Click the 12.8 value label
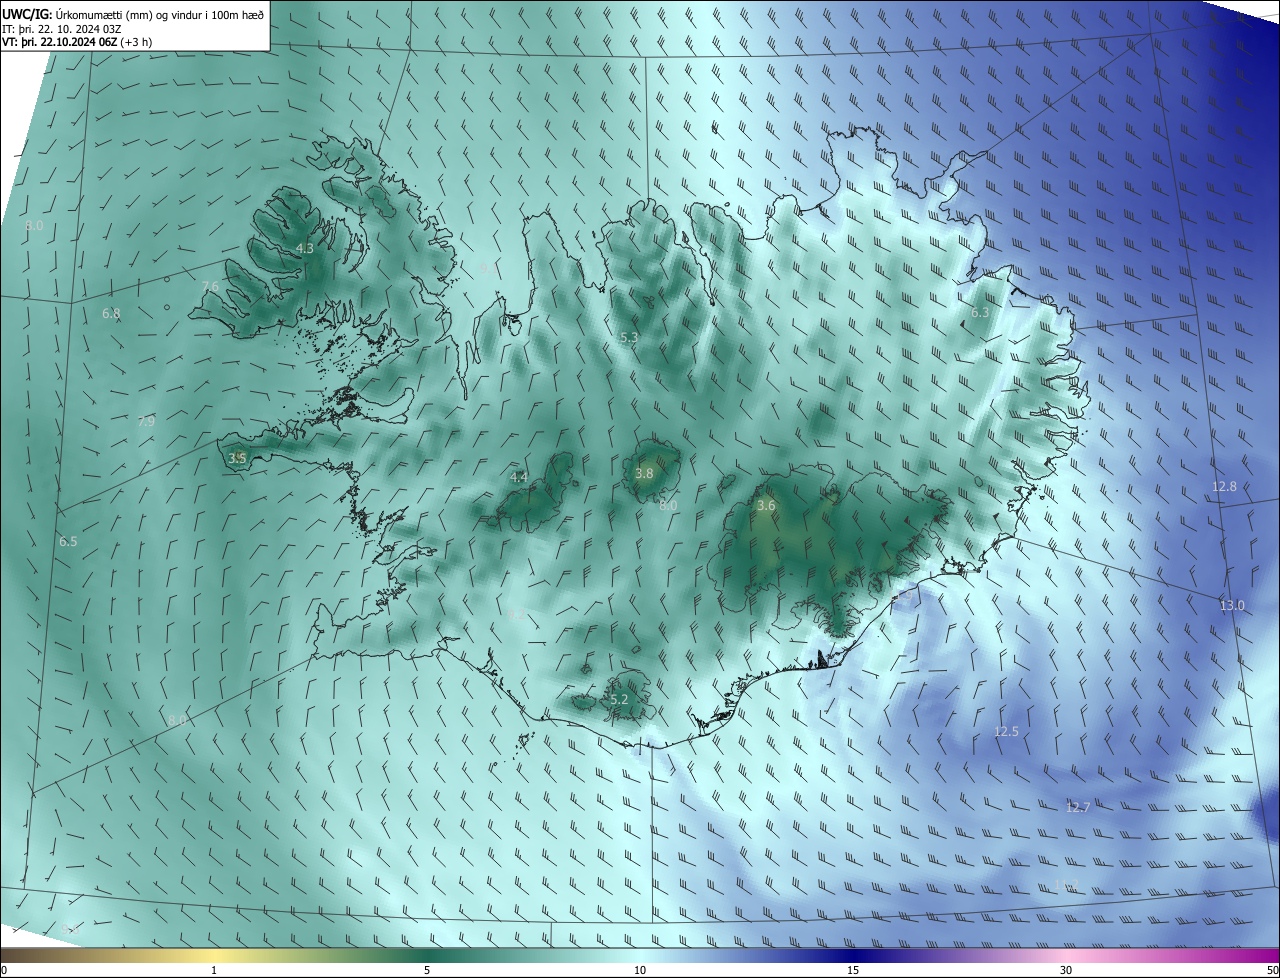1280x978 pixels. click(1224, 486)
